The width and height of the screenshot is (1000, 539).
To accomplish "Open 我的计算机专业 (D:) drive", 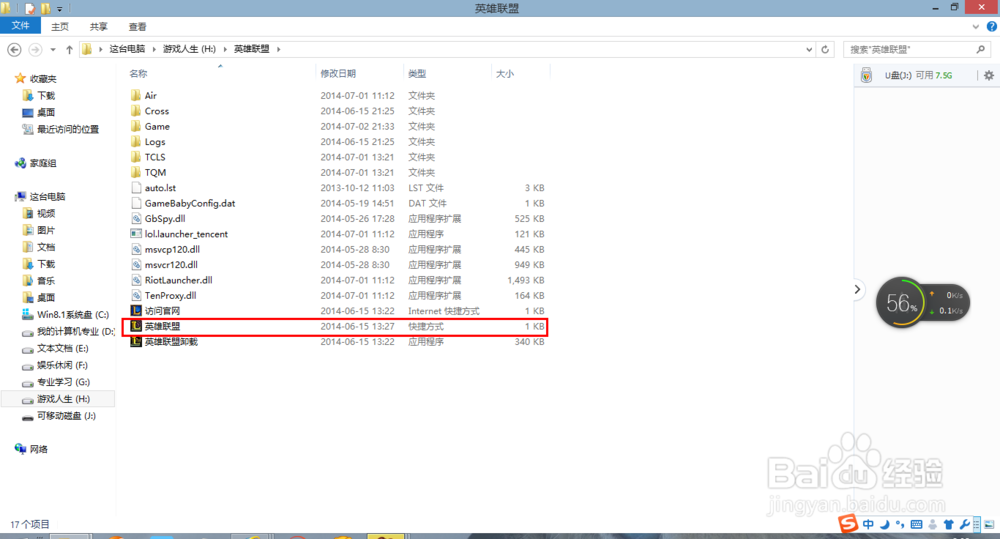I will point(75,331).
